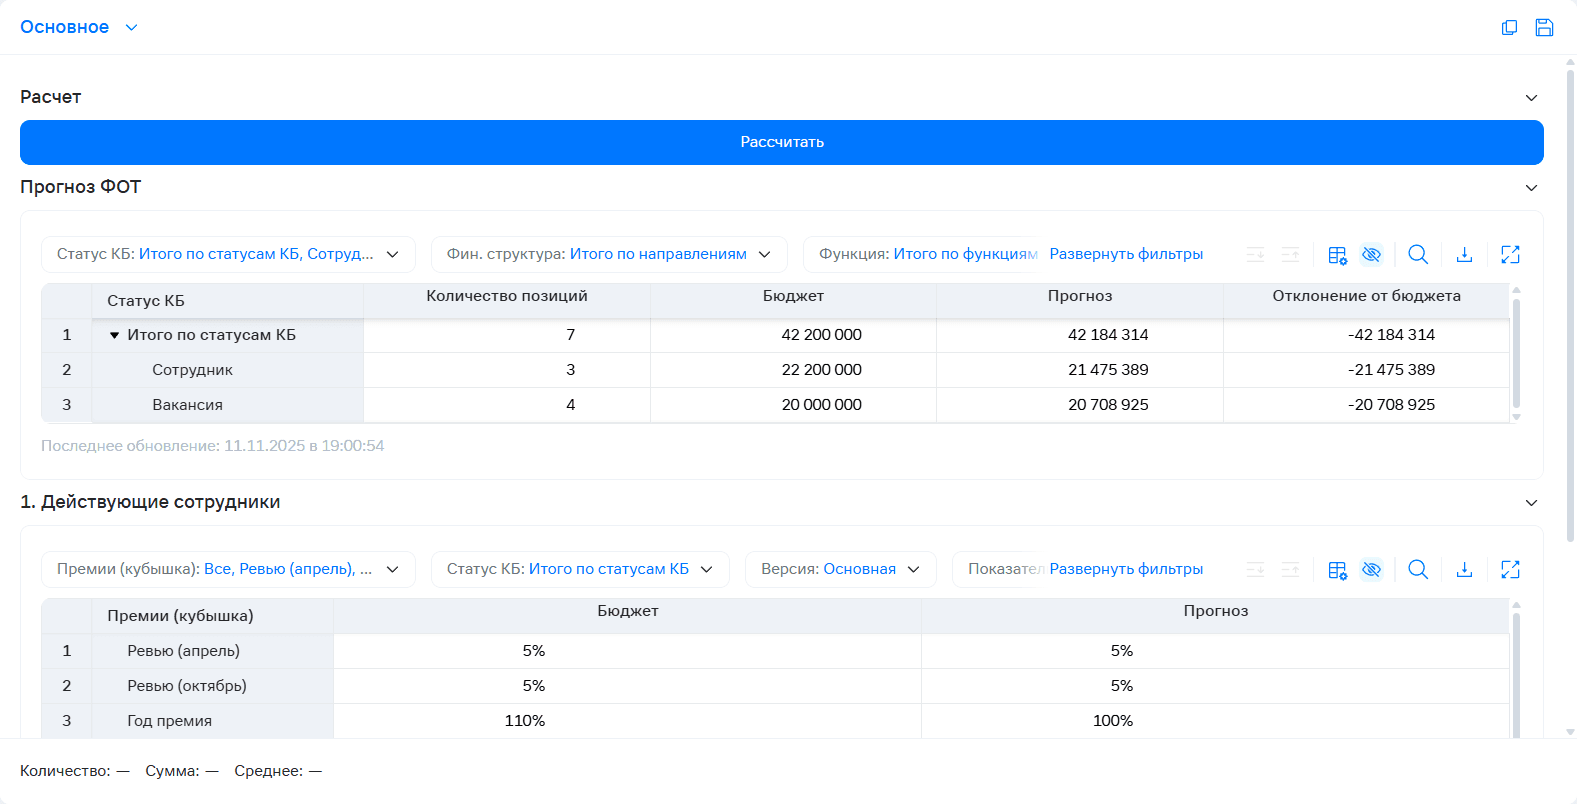
Task: Open table settings icon in Прогноз ФОТ toolbar
Action: pos(1337,255)
